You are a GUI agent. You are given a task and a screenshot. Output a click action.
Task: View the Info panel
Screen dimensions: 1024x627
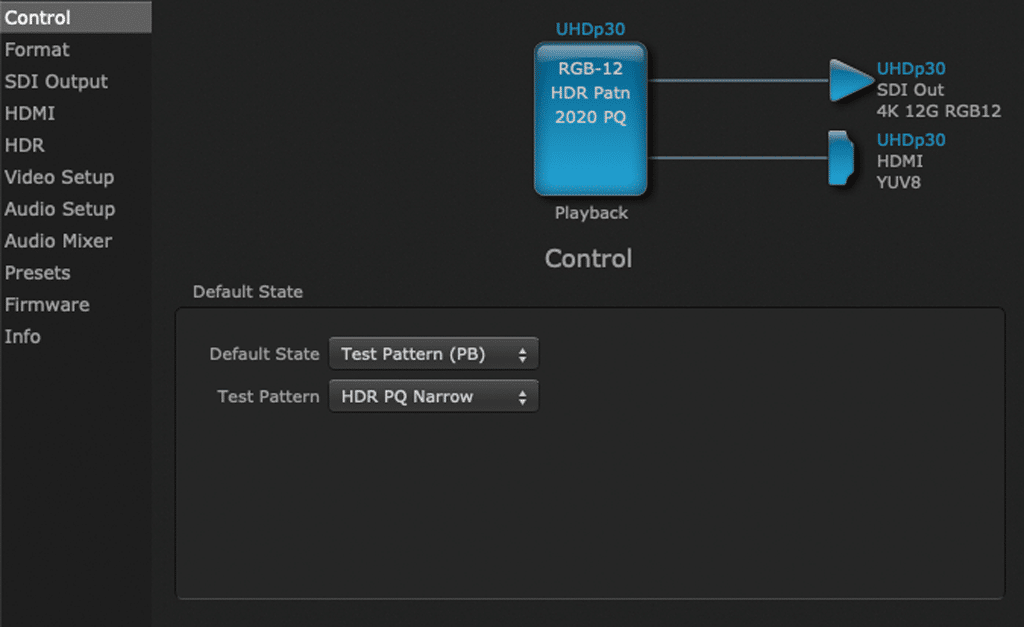click(x=23, y=337)
